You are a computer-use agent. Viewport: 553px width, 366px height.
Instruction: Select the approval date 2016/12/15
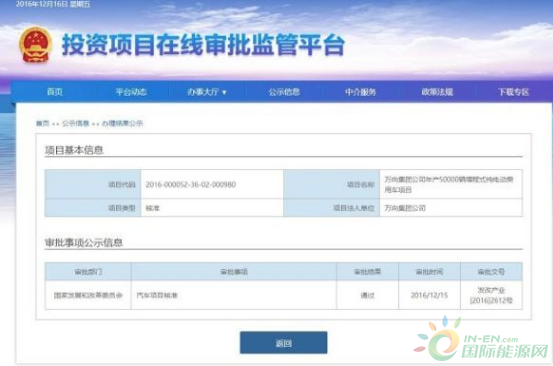pyautogui.click(x=429, y=295)
